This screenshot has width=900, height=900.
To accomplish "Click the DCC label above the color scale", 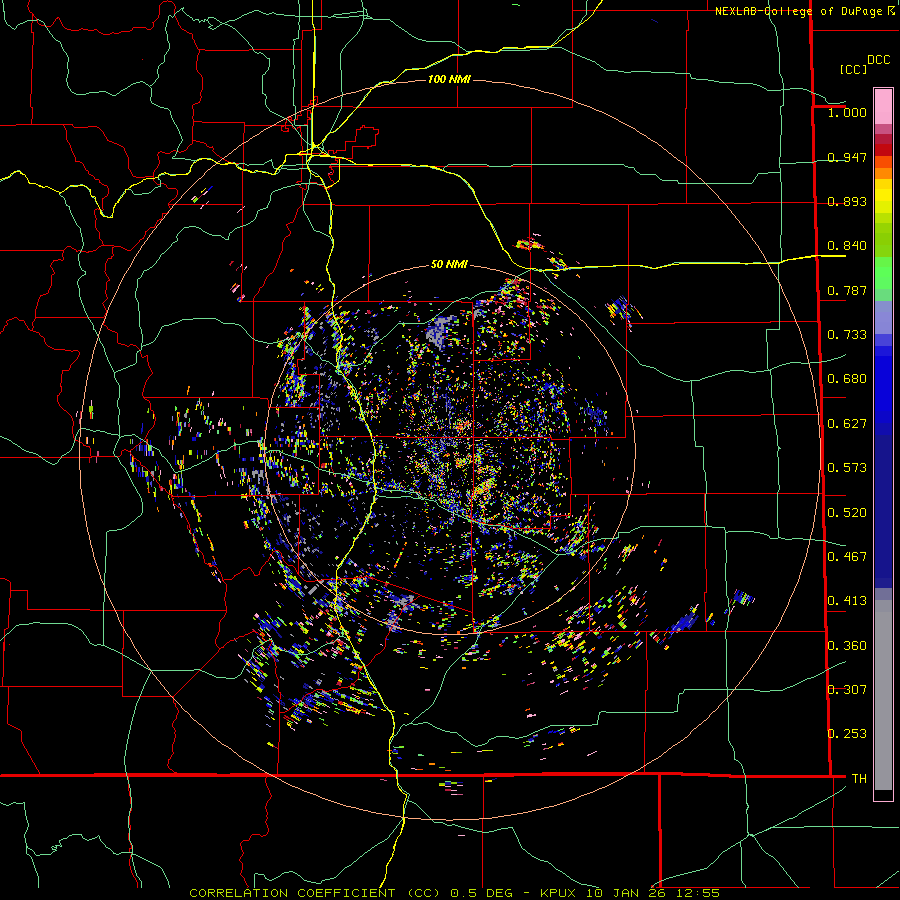I will tap(878, 60).
